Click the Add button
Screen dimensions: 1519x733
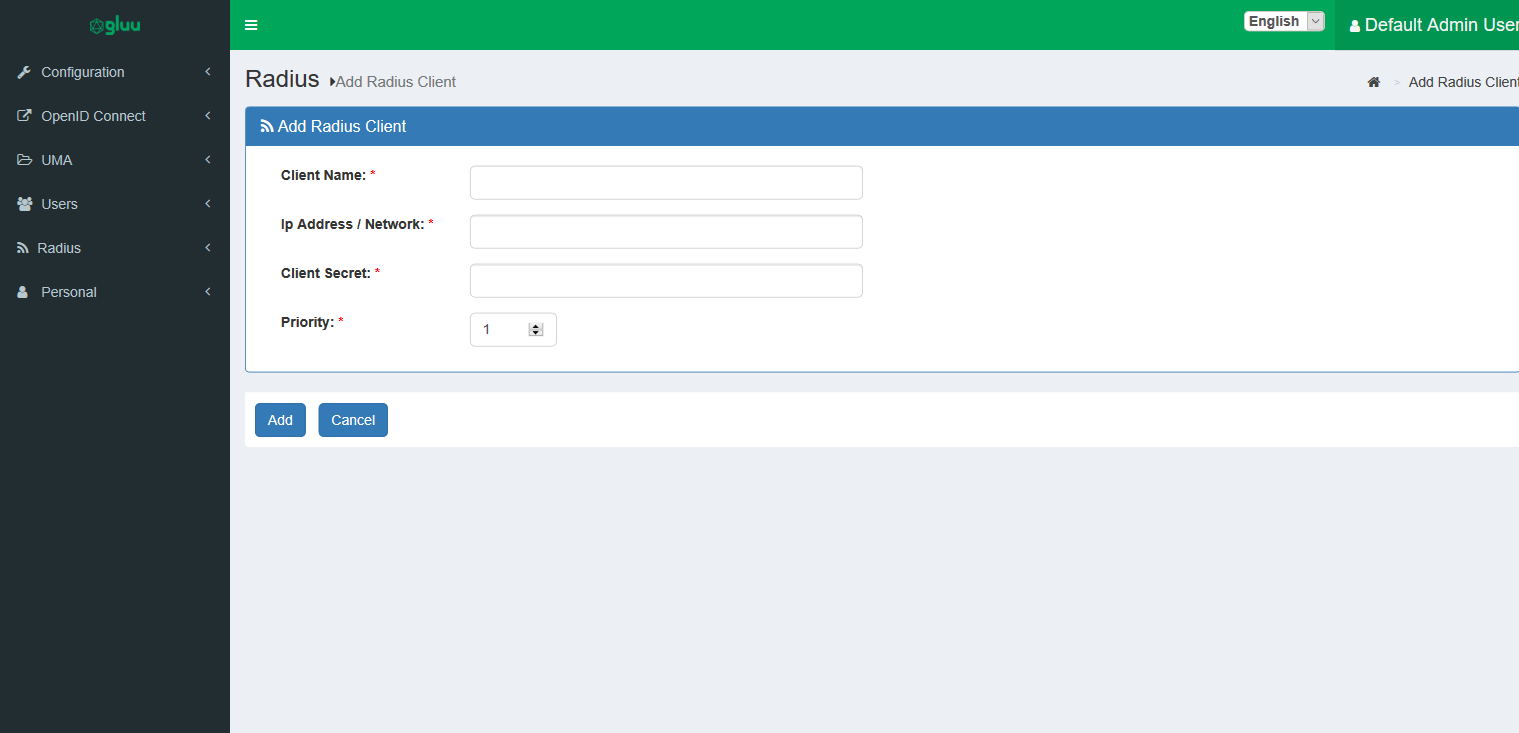(280, 420)
